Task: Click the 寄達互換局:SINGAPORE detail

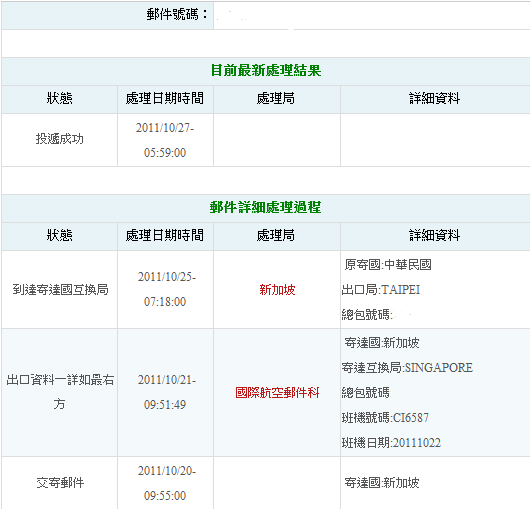Action: tap(407, 367)
